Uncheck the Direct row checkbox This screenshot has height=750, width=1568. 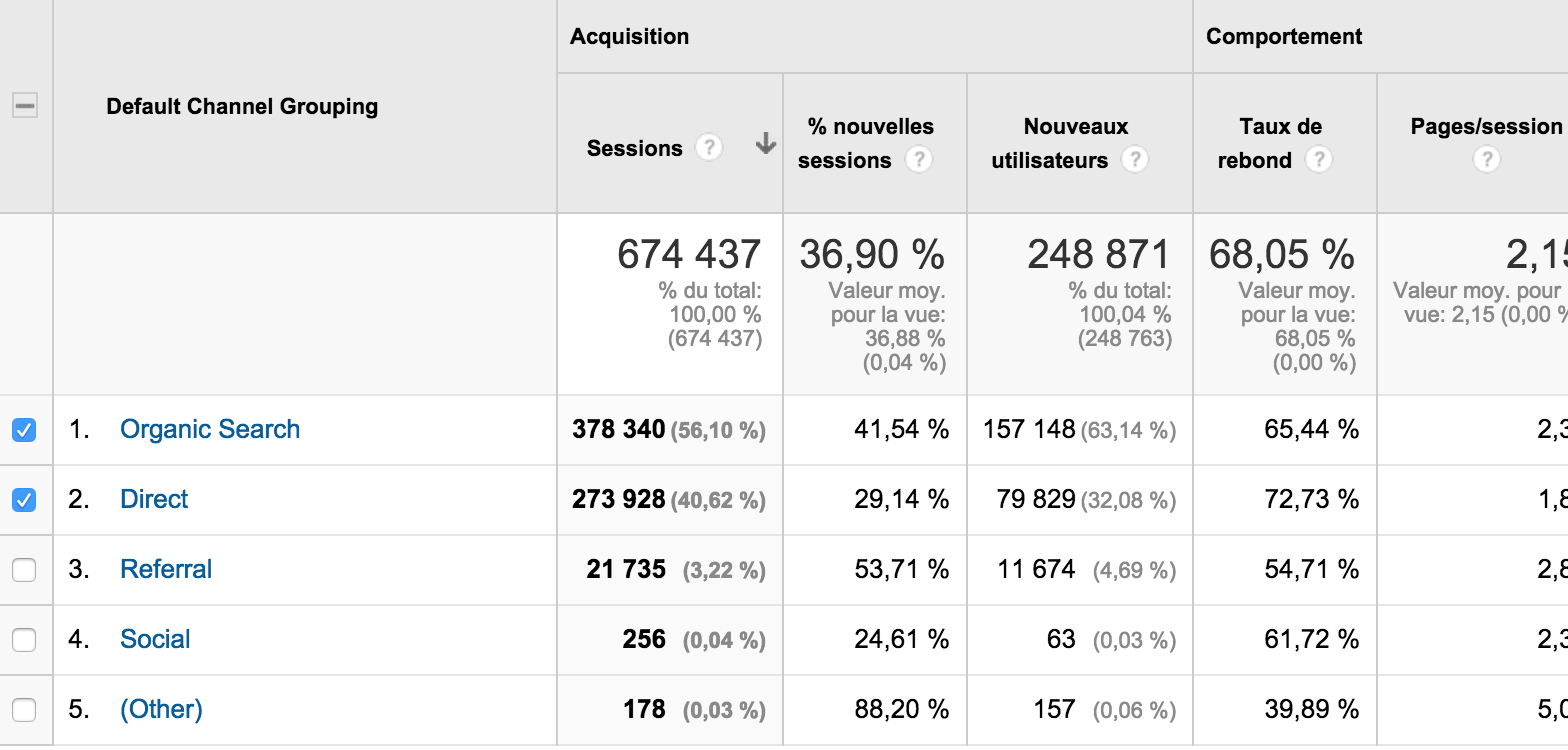(24, 500)
